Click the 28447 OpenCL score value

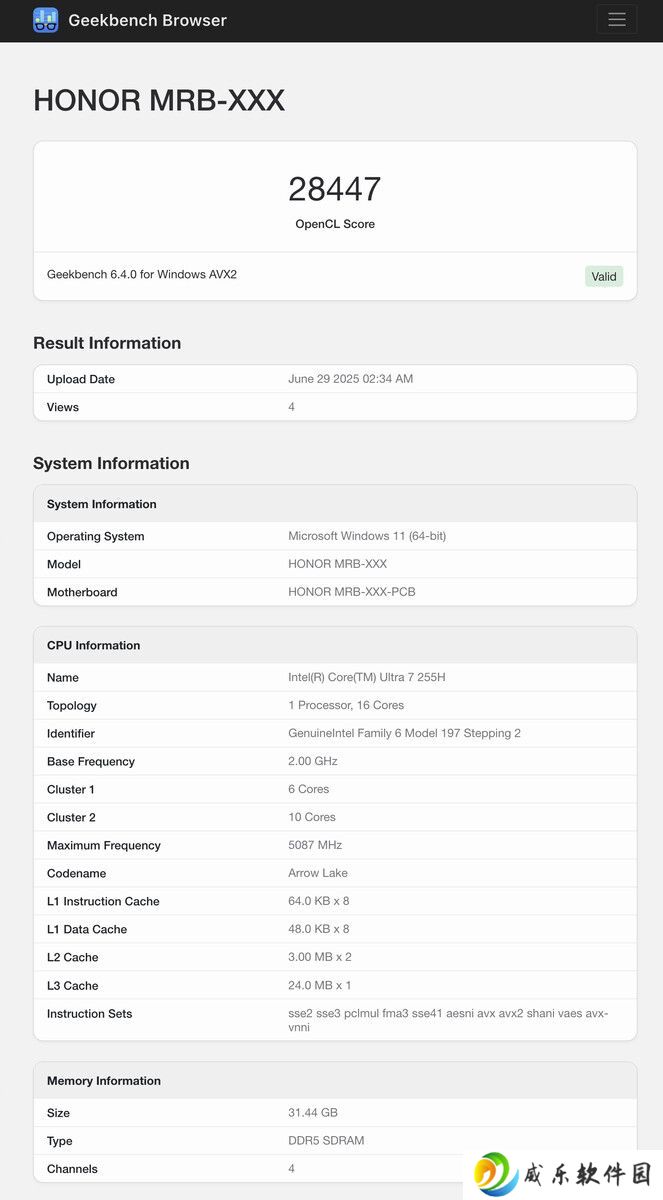pos(335,189)
